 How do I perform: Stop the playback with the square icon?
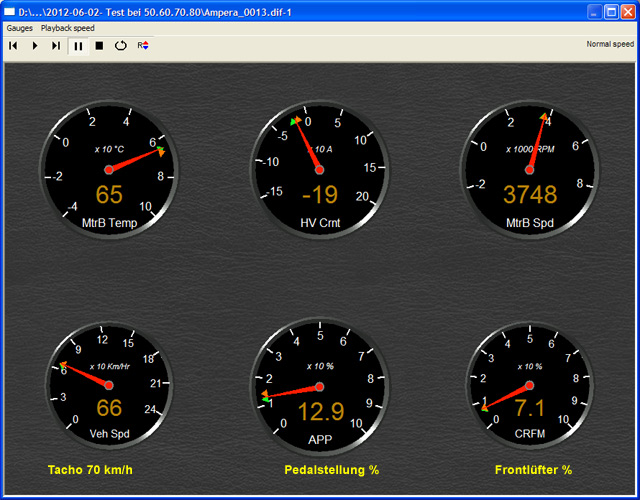point(99,45)
